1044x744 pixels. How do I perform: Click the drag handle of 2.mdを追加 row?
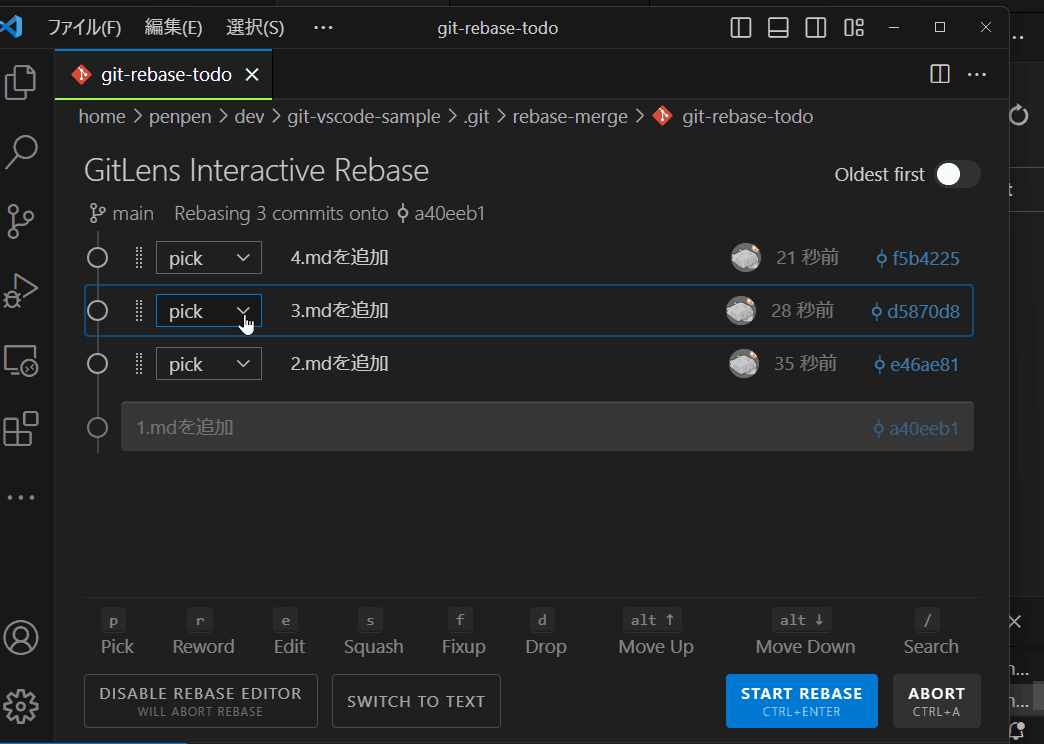click(139, 364)
